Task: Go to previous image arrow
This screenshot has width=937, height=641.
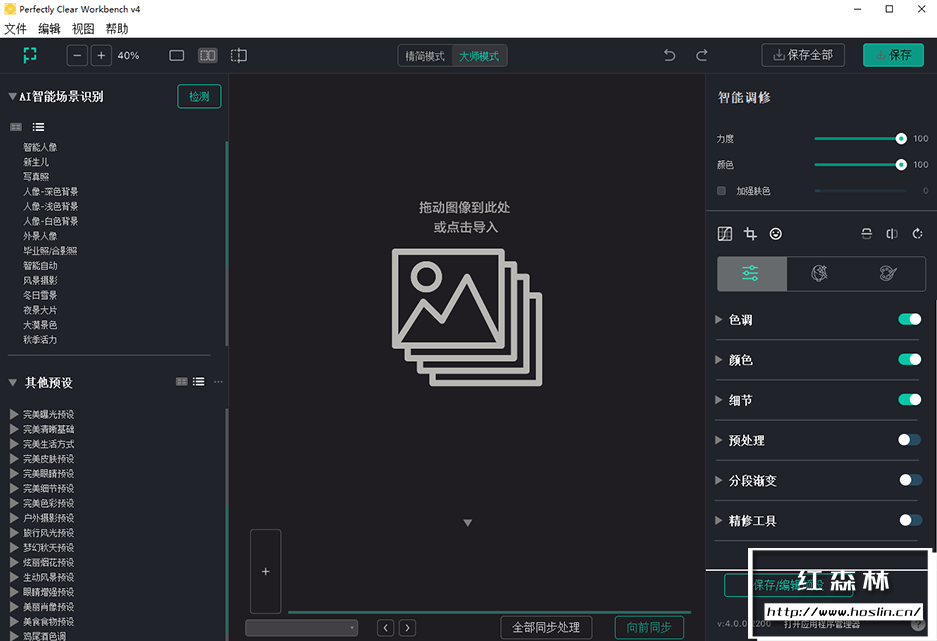Action: (385, 627)
